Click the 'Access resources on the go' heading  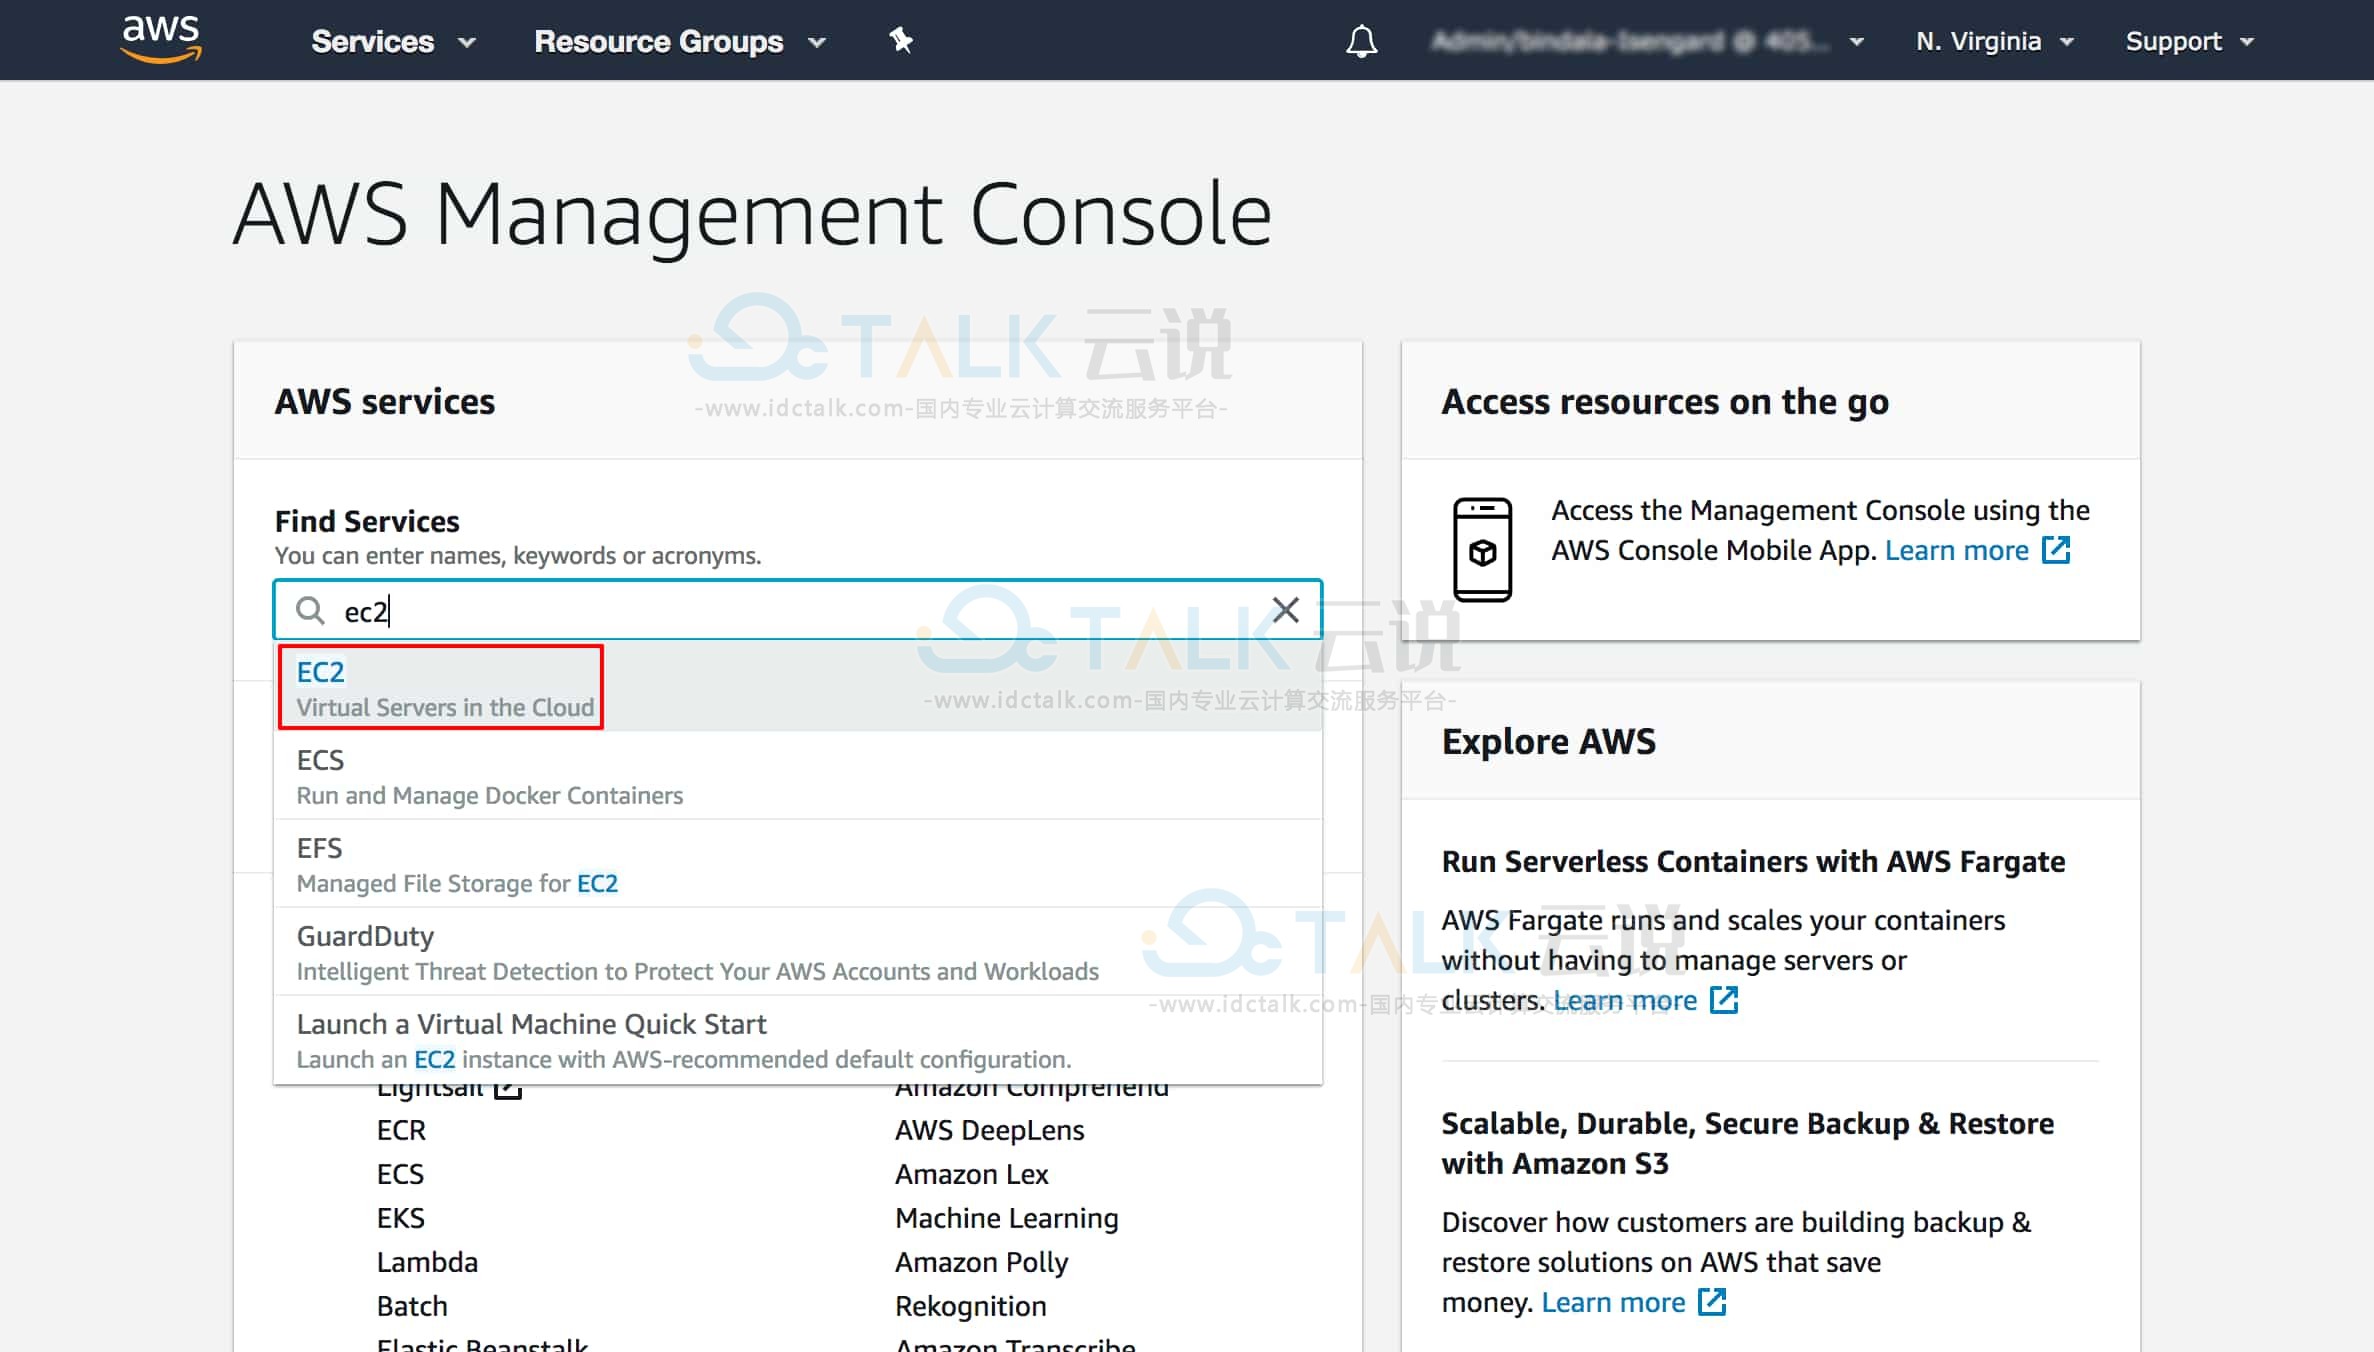(x=1665, y=401)
